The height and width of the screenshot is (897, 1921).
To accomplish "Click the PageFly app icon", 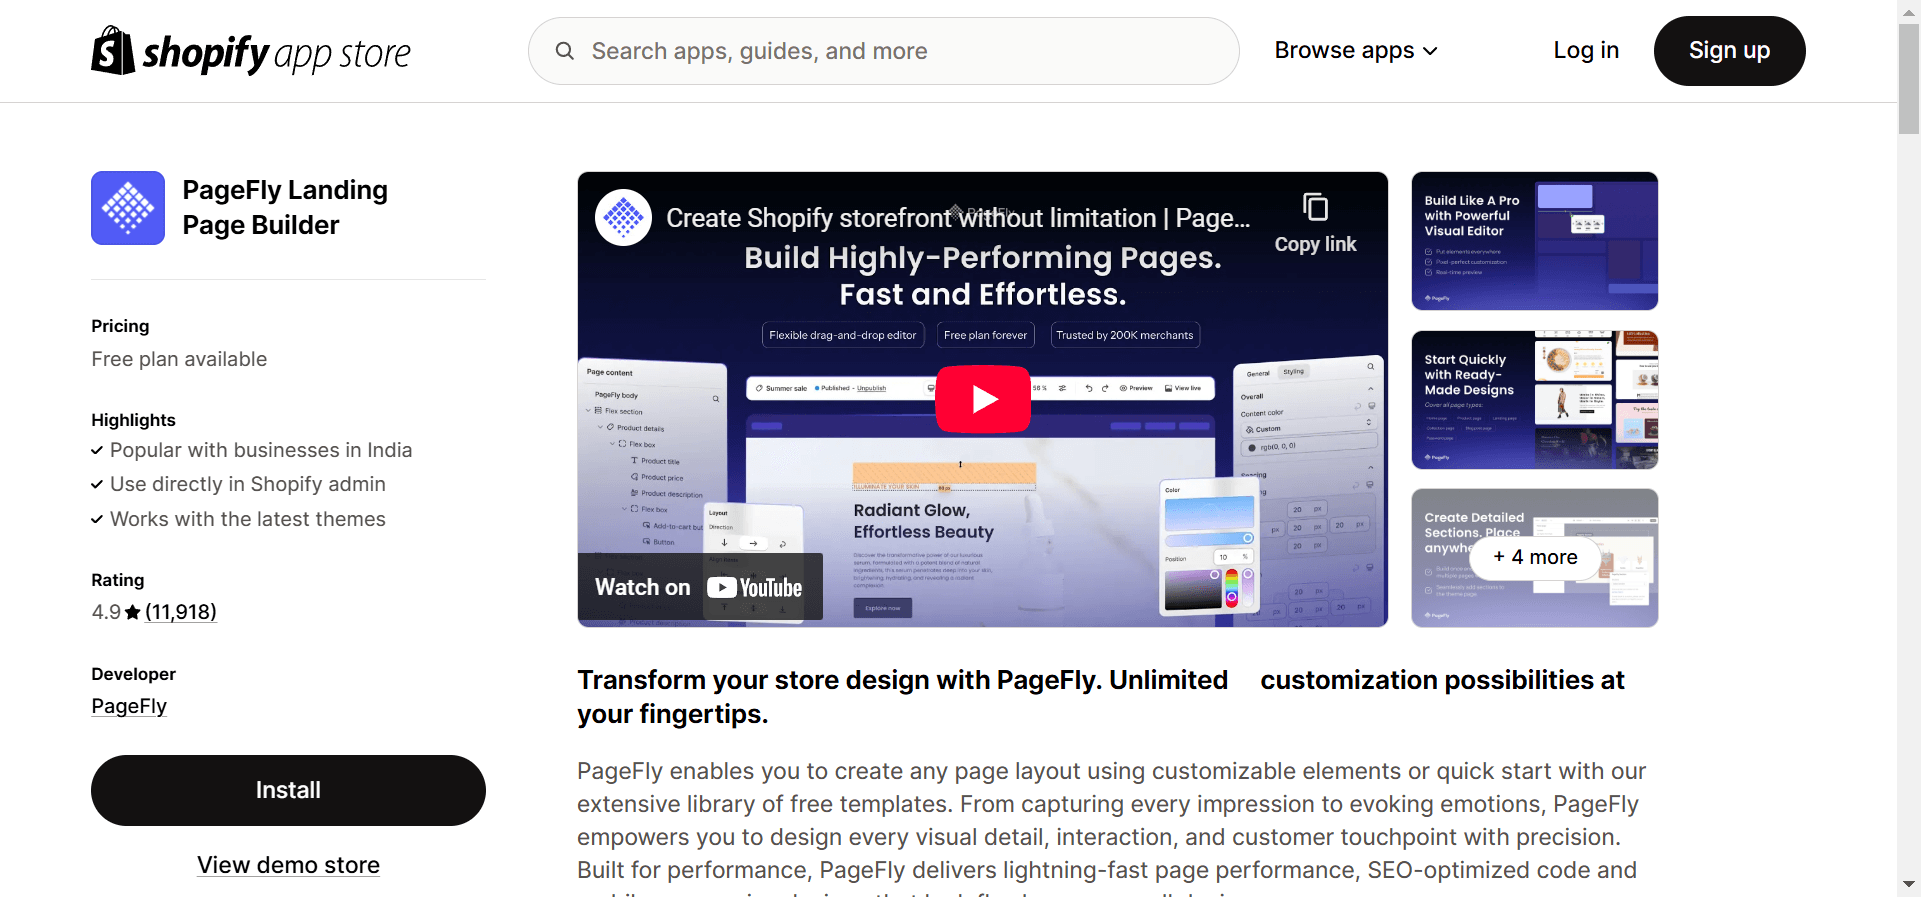I will [128, 208].
